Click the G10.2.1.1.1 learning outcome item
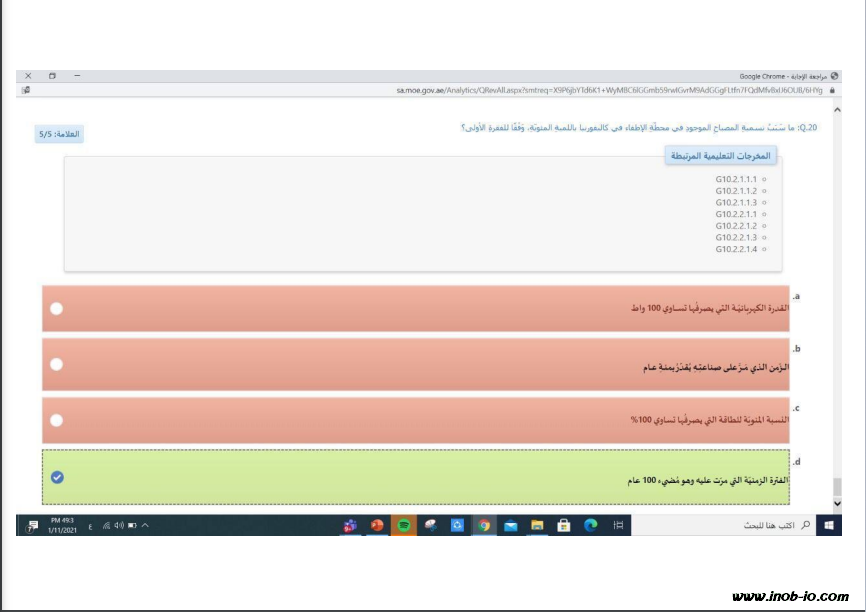The height and width of the screenshot is (612, 866). pos(741,179)
